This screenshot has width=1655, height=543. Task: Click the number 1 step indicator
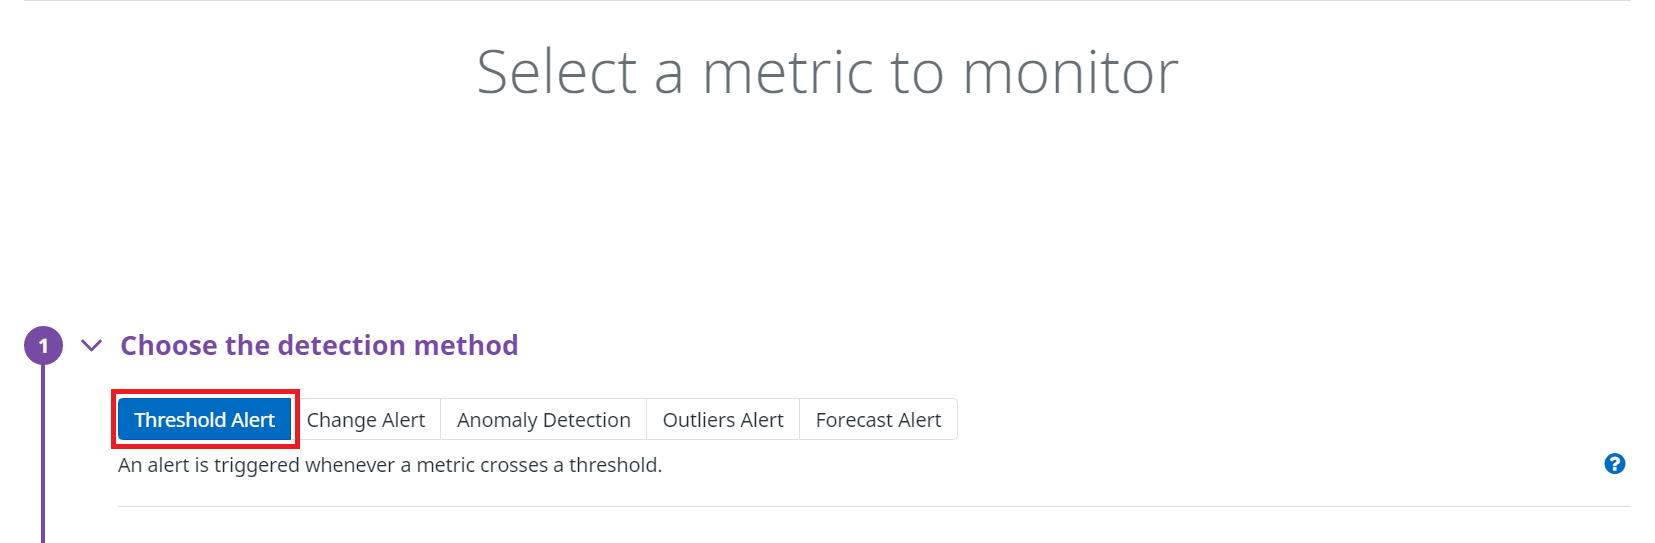coord(43,346)
